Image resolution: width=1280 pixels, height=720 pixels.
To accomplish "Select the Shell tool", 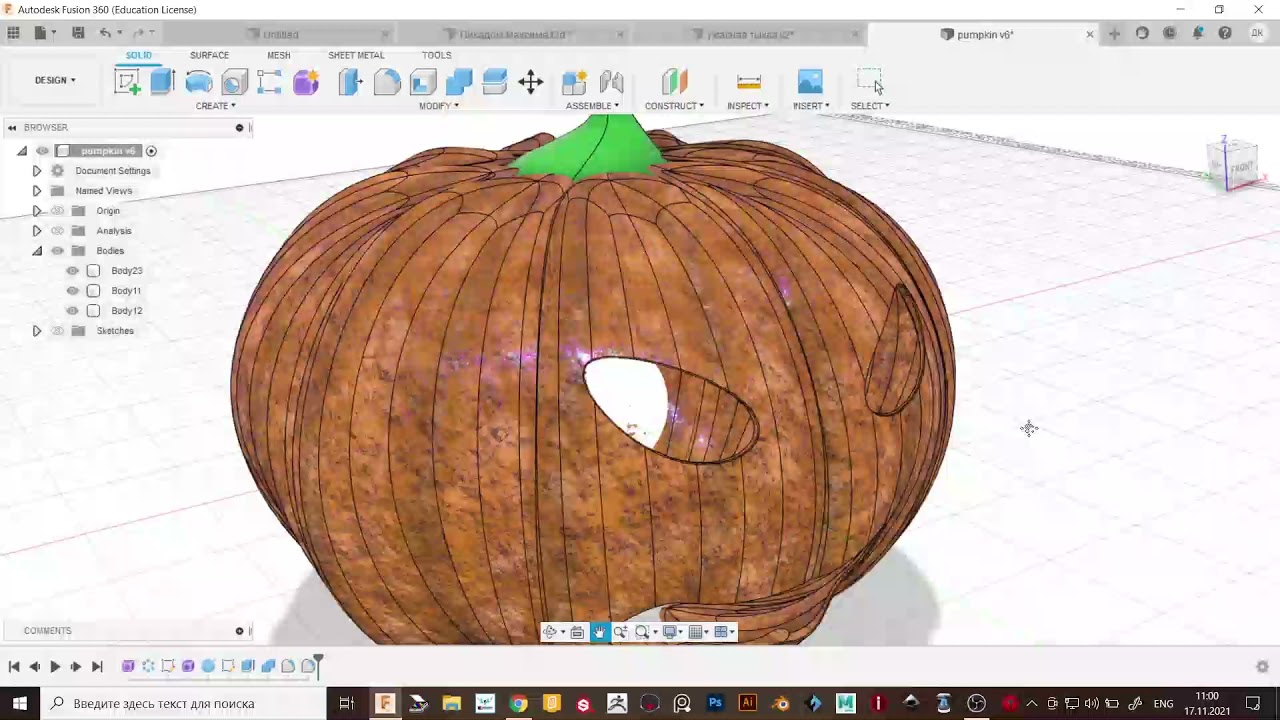I will pyautogui.click(x=423, y=82).
